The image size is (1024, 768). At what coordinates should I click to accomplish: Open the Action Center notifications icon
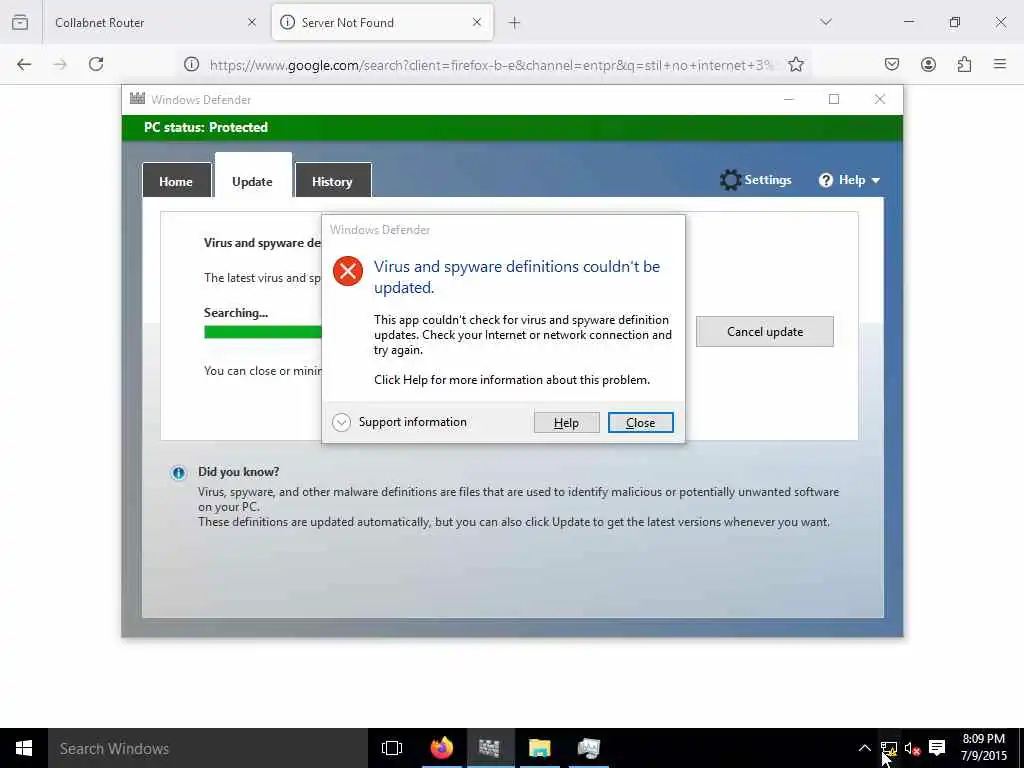pyautogui.click(x=937, y=748)
